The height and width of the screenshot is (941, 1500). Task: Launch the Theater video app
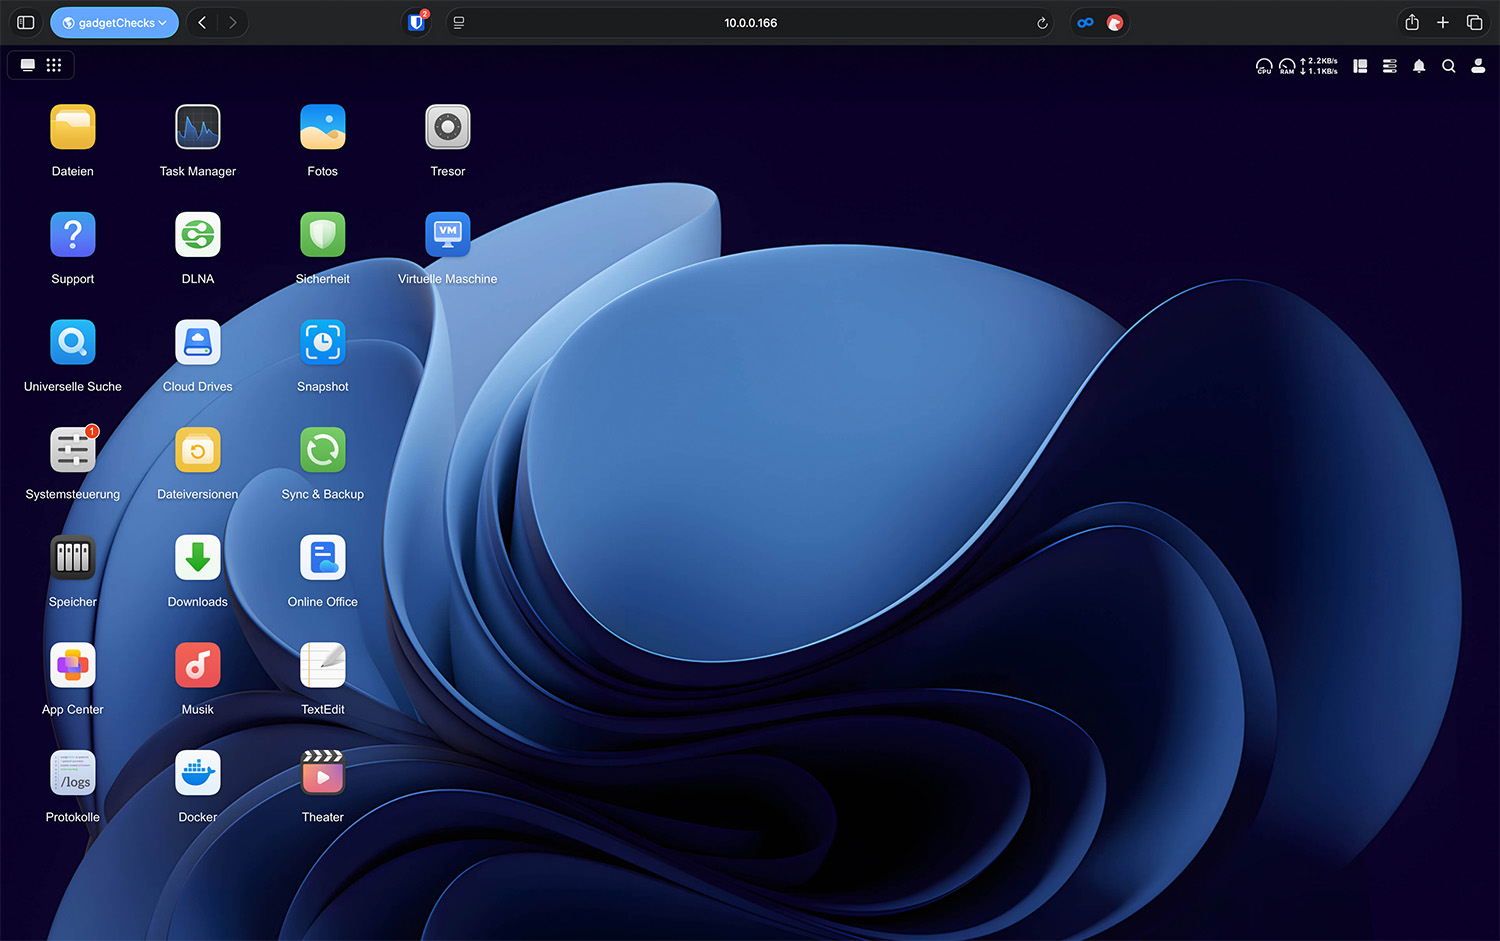322,774
